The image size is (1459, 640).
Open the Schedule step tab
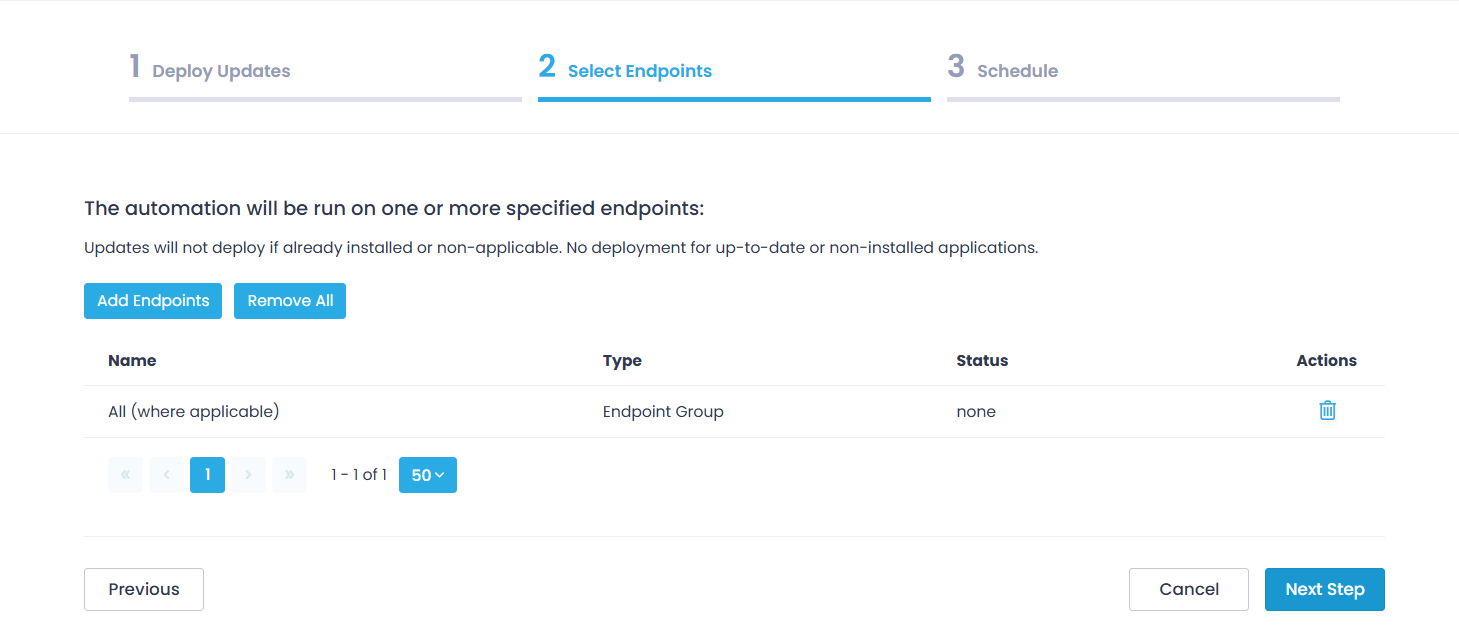(x=1017, y=71)
